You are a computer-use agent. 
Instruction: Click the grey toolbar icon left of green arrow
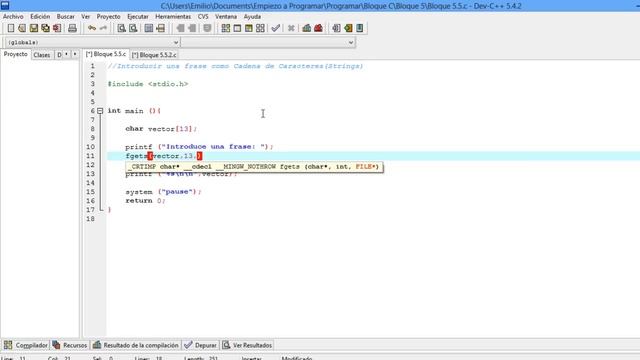coord(336,28)
